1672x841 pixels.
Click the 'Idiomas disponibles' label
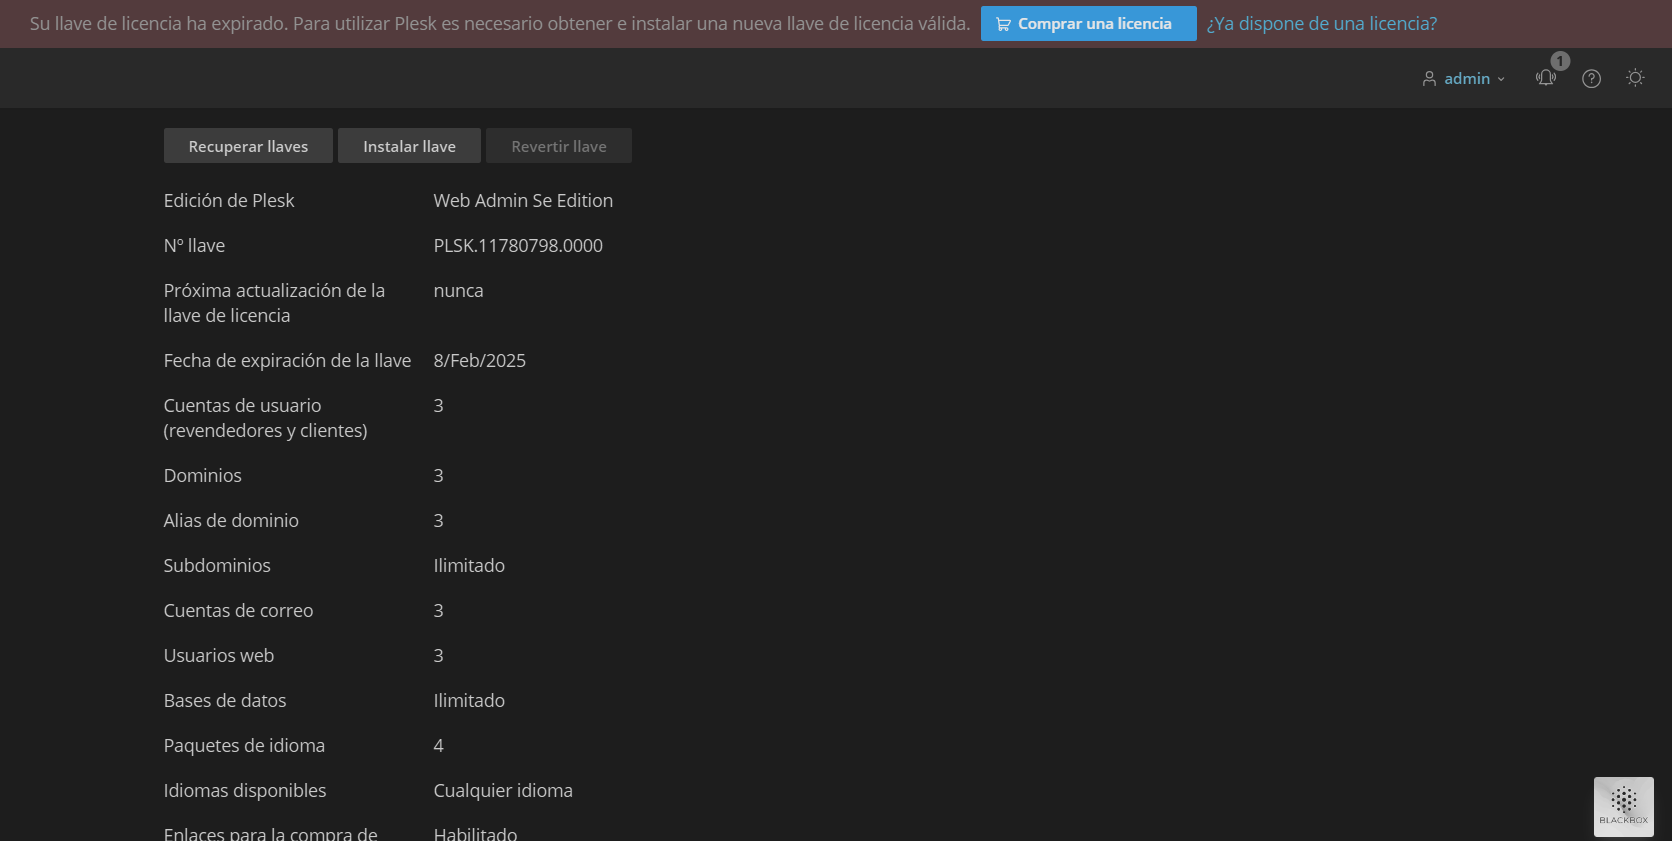(245, 790)
